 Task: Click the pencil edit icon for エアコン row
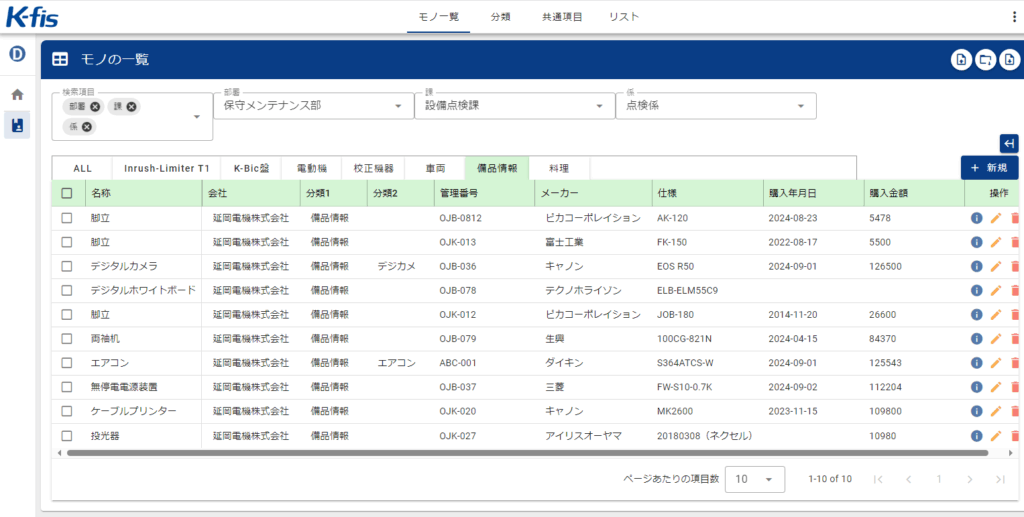(996, 363)
